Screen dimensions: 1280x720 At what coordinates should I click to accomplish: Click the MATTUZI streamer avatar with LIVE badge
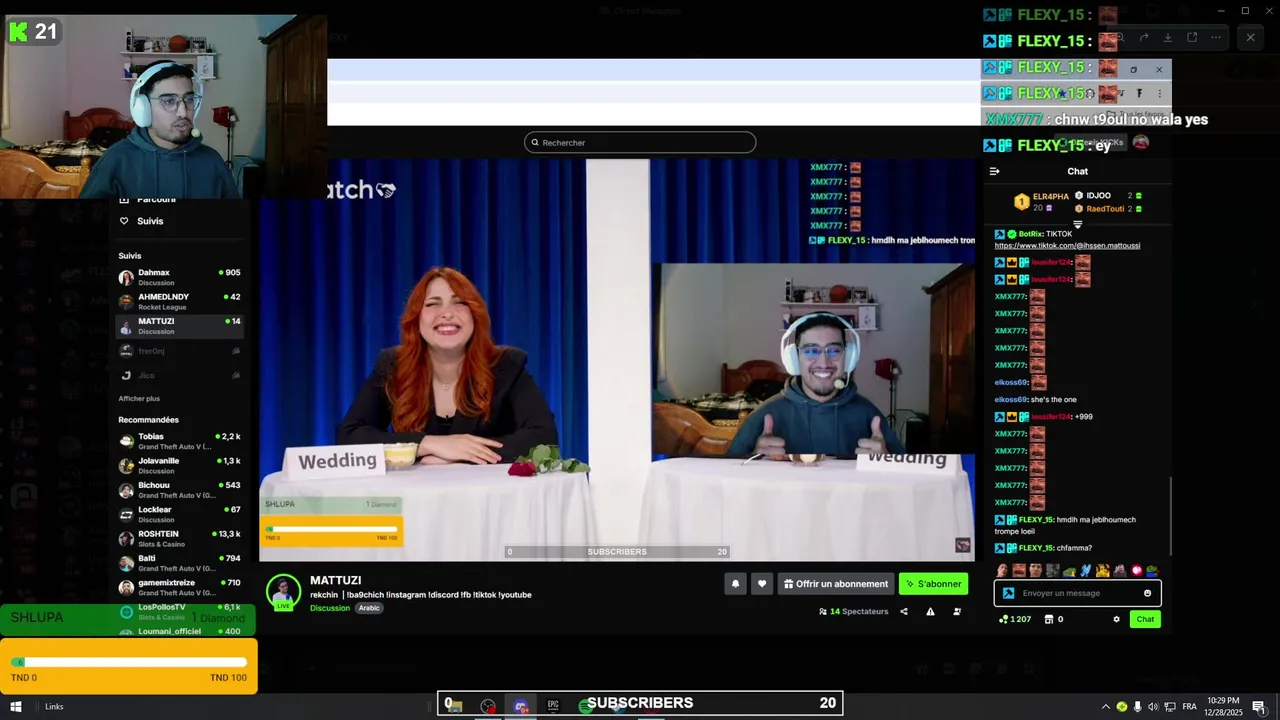click(283, 592)
